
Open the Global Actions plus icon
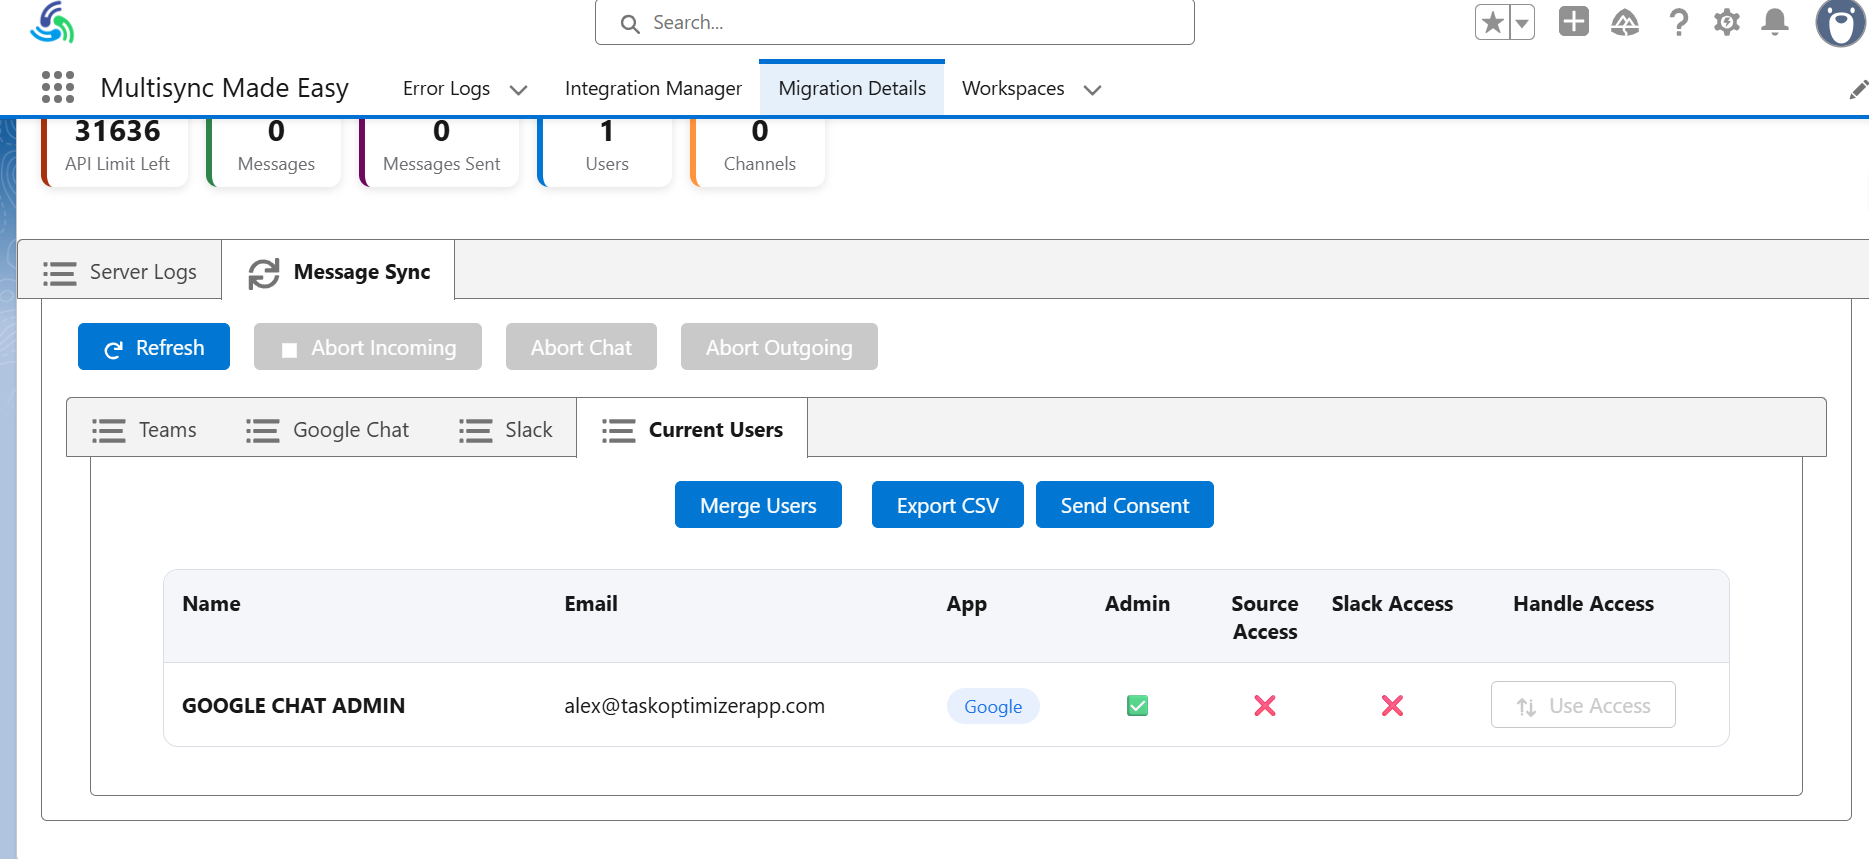click(x=1573, y=21)
